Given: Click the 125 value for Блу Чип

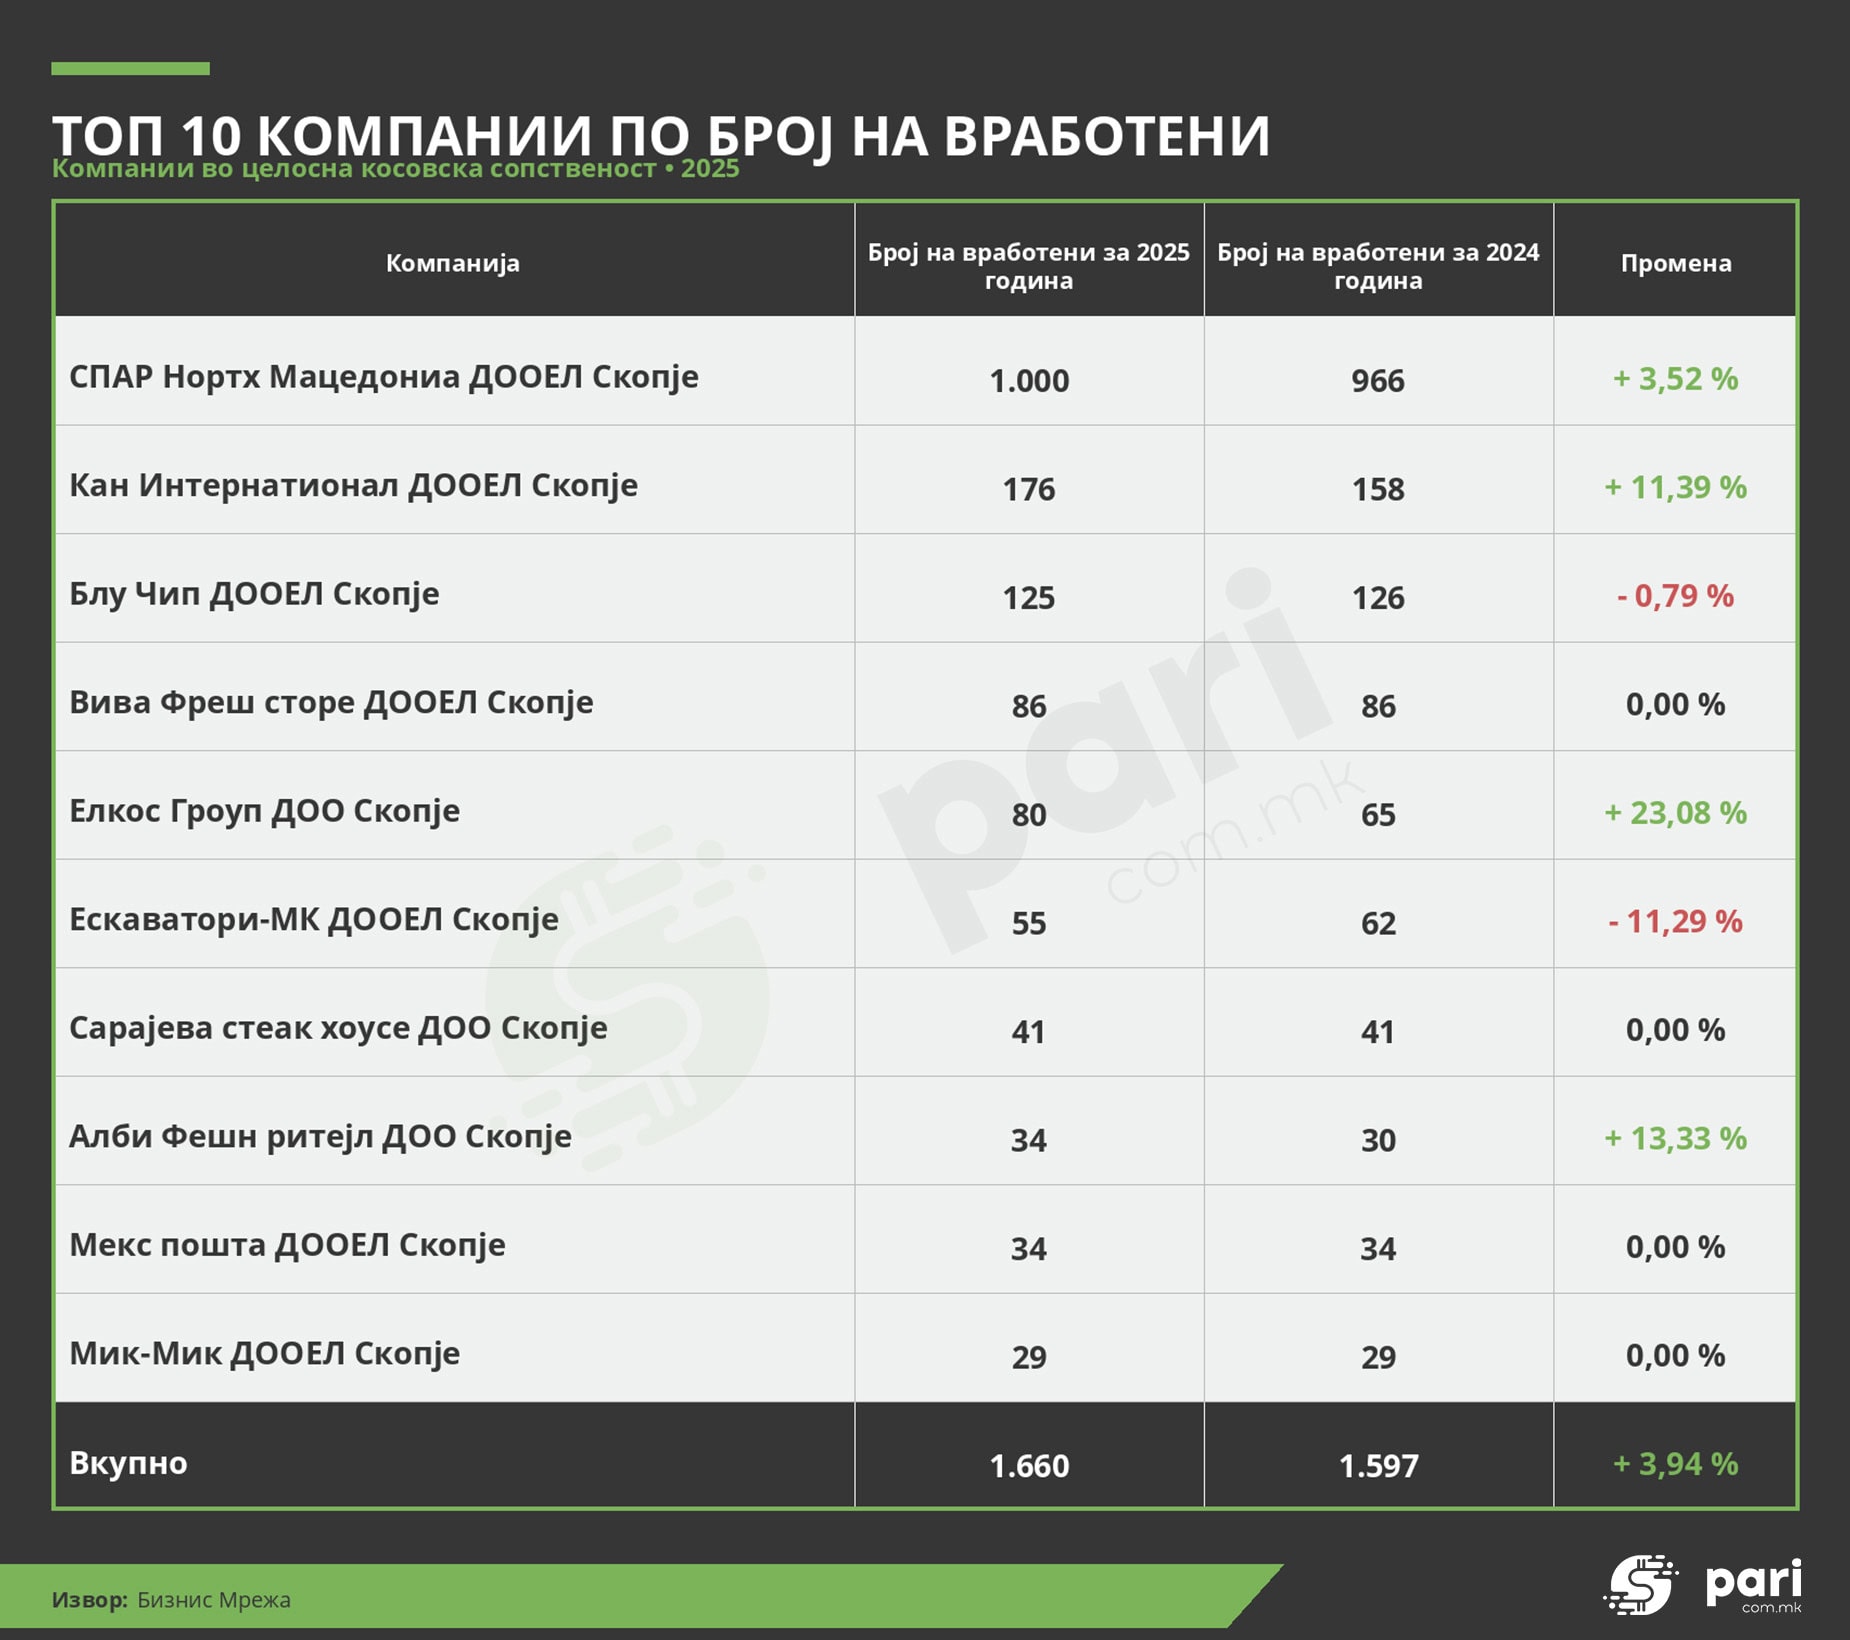Looking at the screenshot, I should pyautogui.click(x=1029, y=598).
